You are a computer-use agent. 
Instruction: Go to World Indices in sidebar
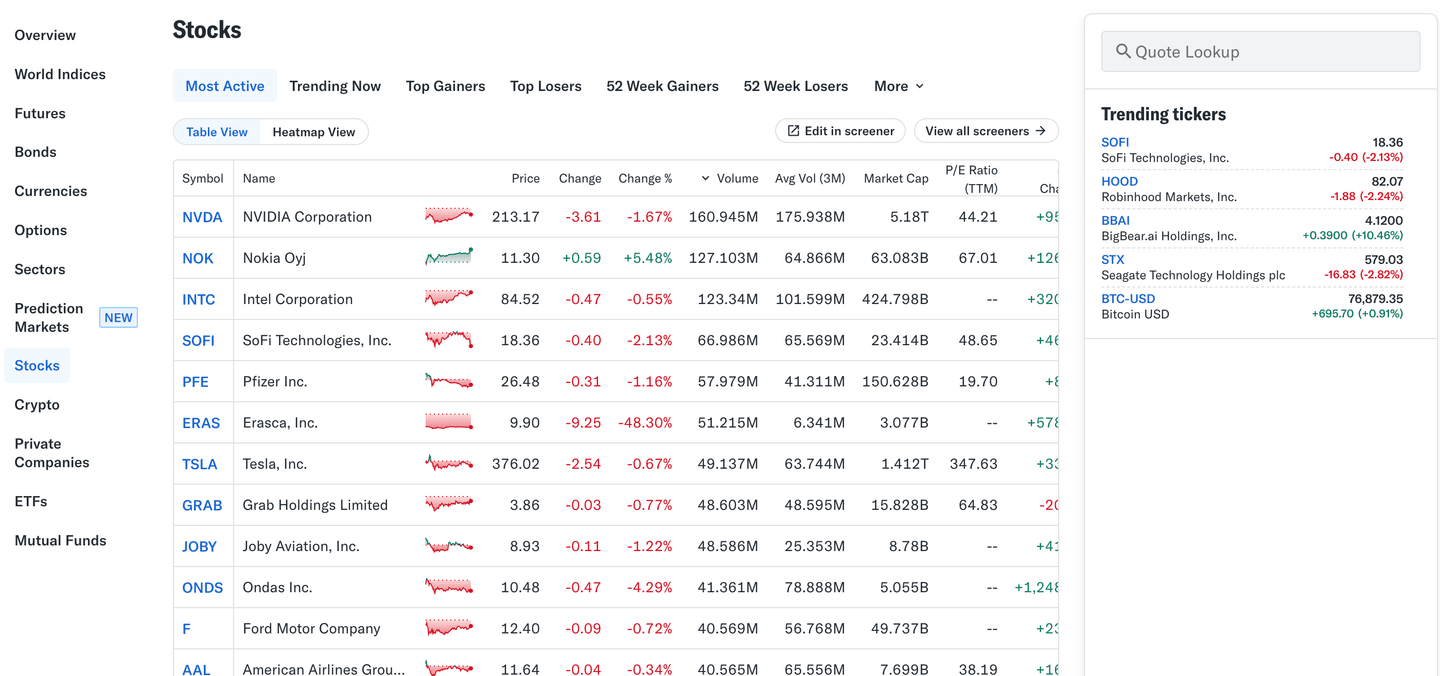pyautogui.click(x=60, y=74)
